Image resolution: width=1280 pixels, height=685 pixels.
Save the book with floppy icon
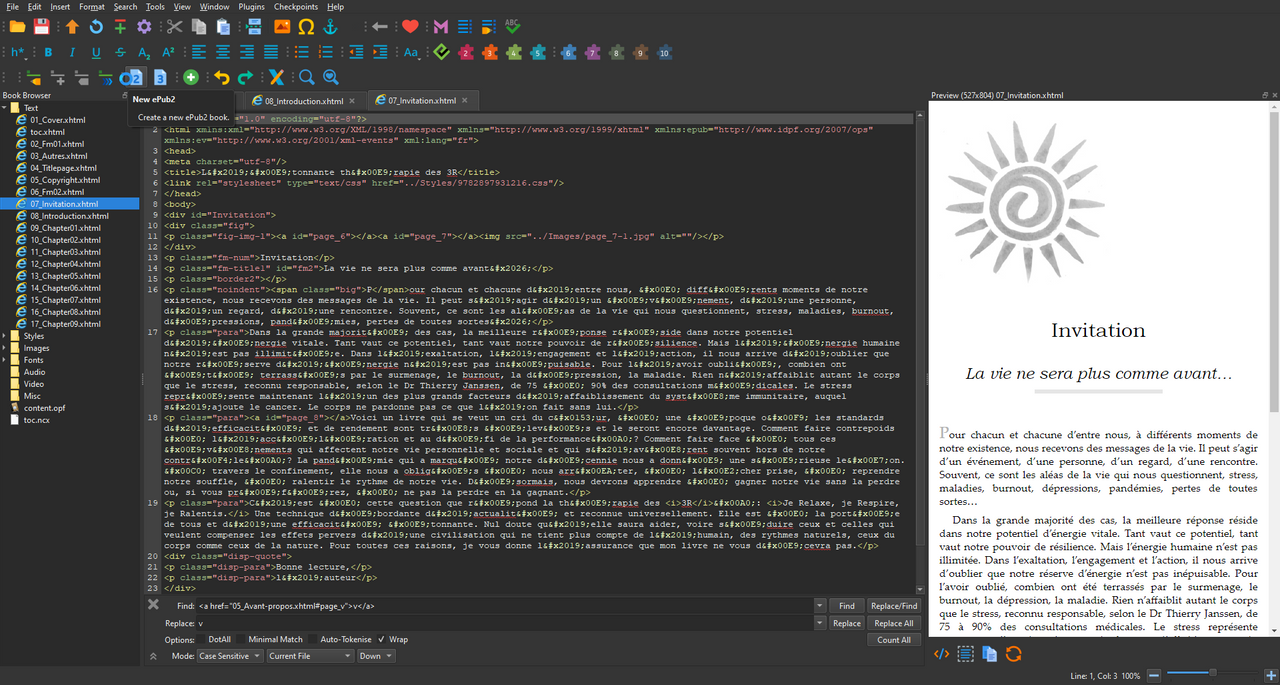point(42,26)
